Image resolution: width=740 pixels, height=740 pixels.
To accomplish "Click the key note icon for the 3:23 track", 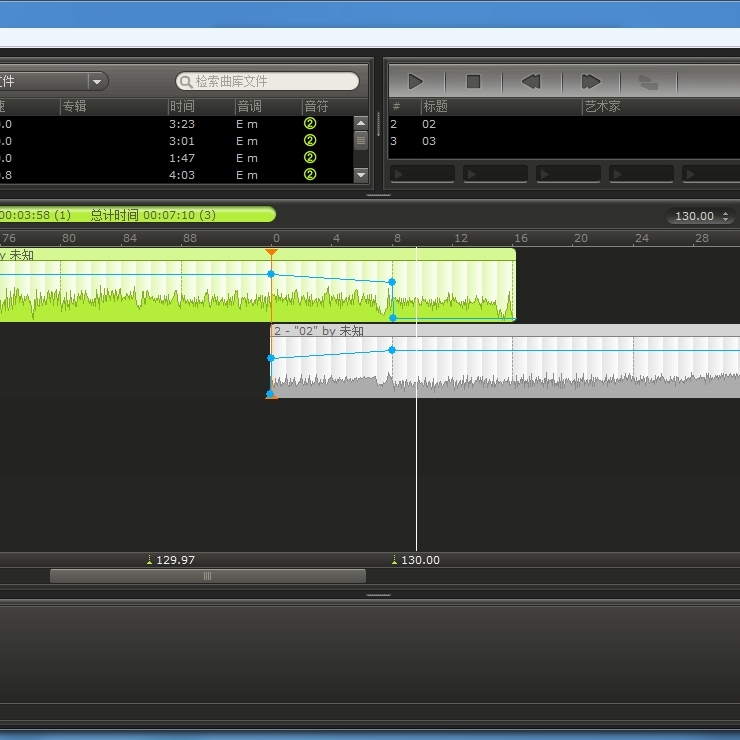I will (310, 124).
